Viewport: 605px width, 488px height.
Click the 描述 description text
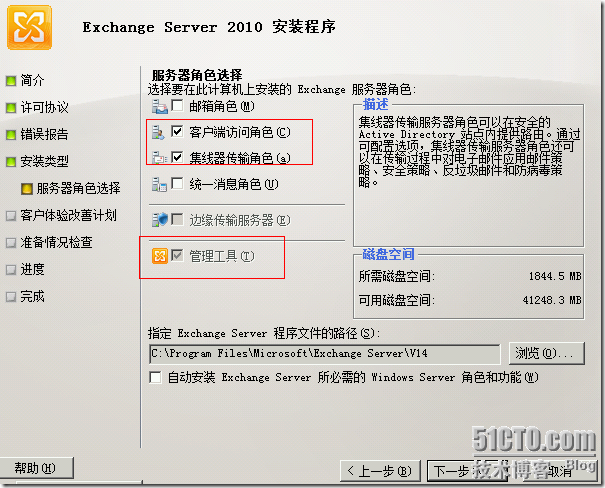click(469, 152)
